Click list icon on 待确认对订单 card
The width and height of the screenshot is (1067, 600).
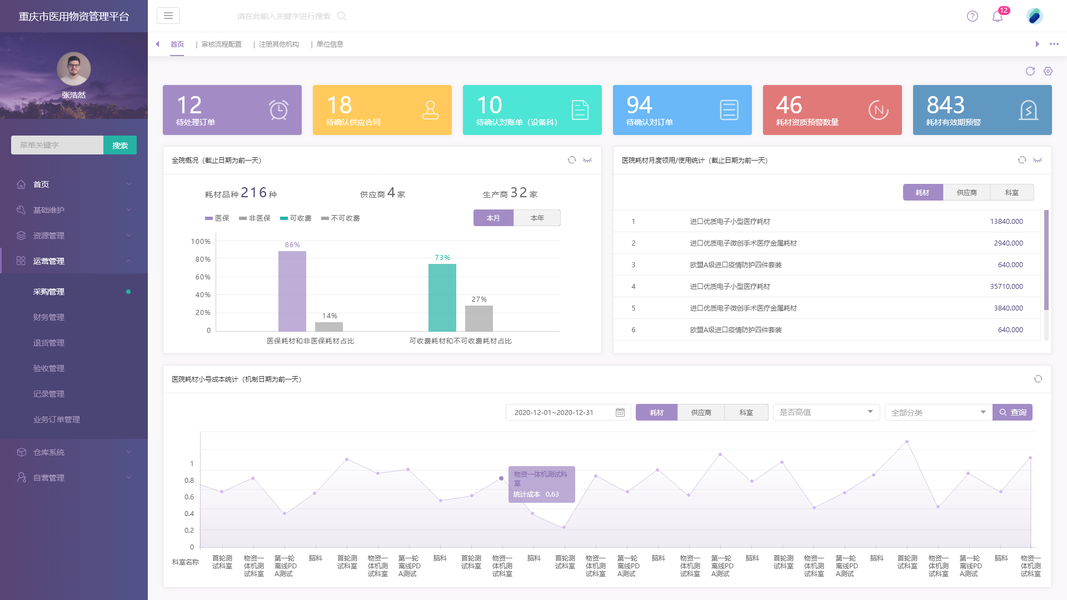click(x=729, y=110)
